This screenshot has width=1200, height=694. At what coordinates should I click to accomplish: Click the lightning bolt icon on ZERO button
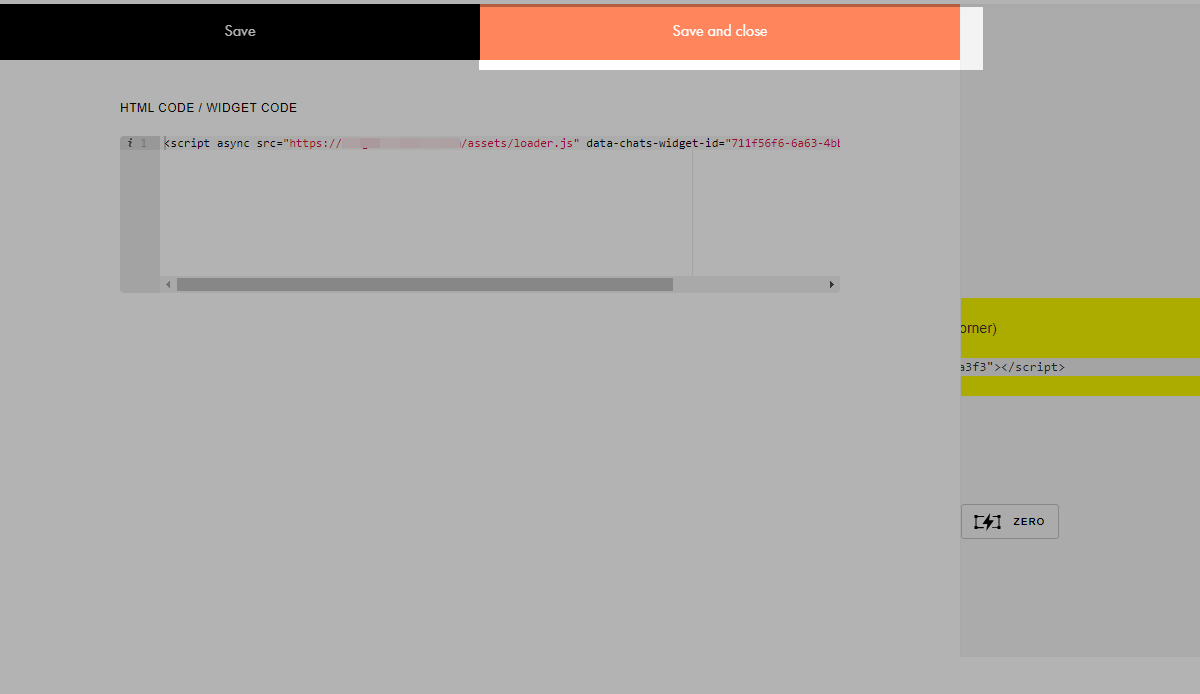pos(987,522)
